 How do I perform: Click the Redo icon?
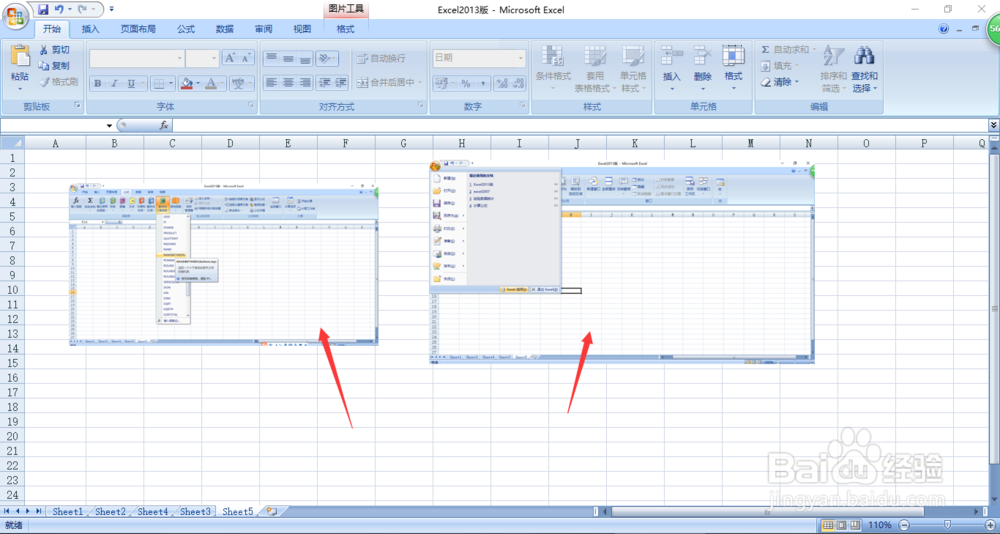(x=84, y=9)
